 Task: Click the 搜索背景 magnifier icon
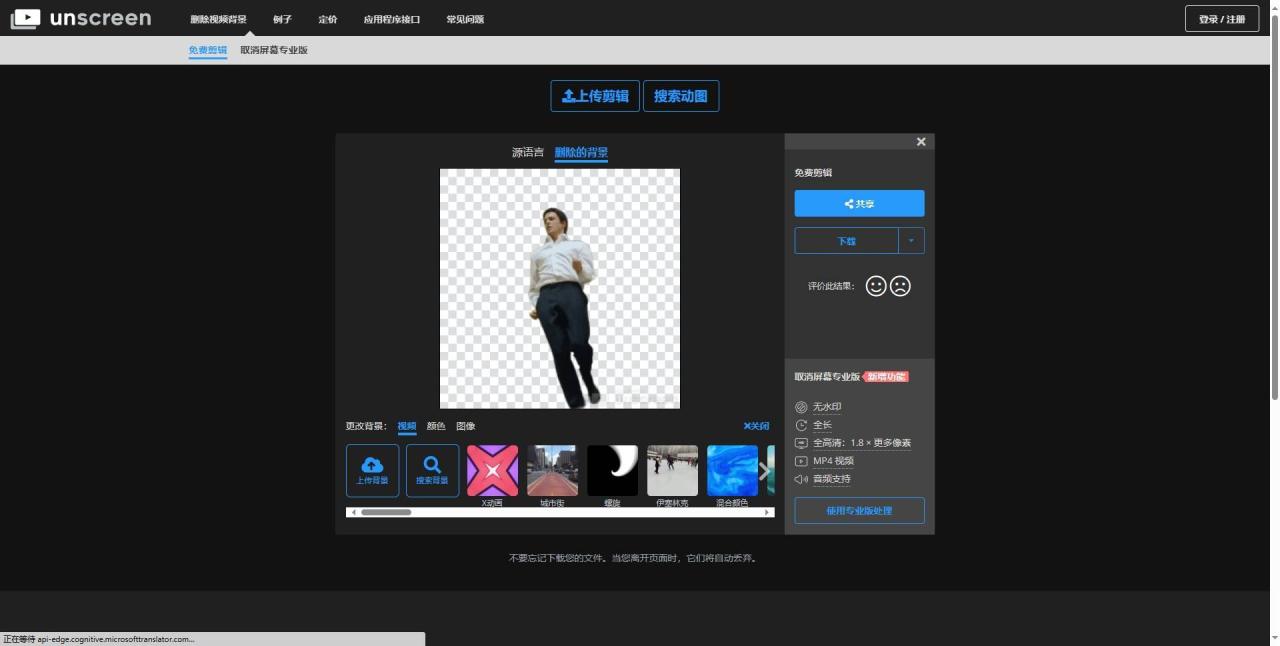[432, 465]
